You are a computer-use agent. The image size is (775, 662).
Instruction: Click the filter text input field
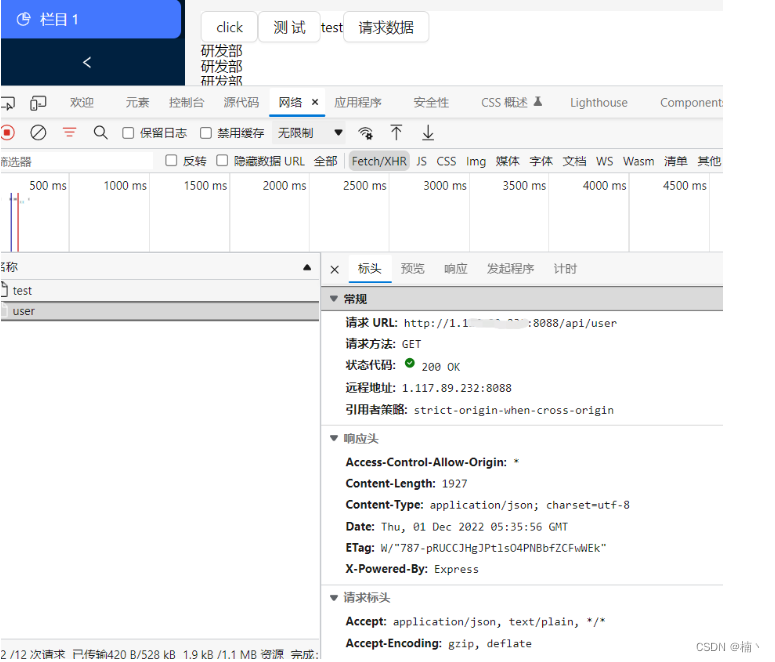point(77,162)
